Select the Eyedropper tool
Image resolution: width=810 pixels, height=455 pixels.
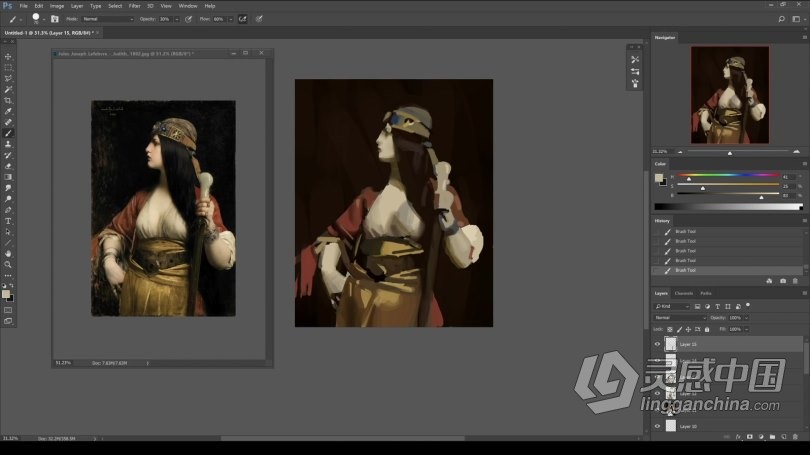[8, 111]
